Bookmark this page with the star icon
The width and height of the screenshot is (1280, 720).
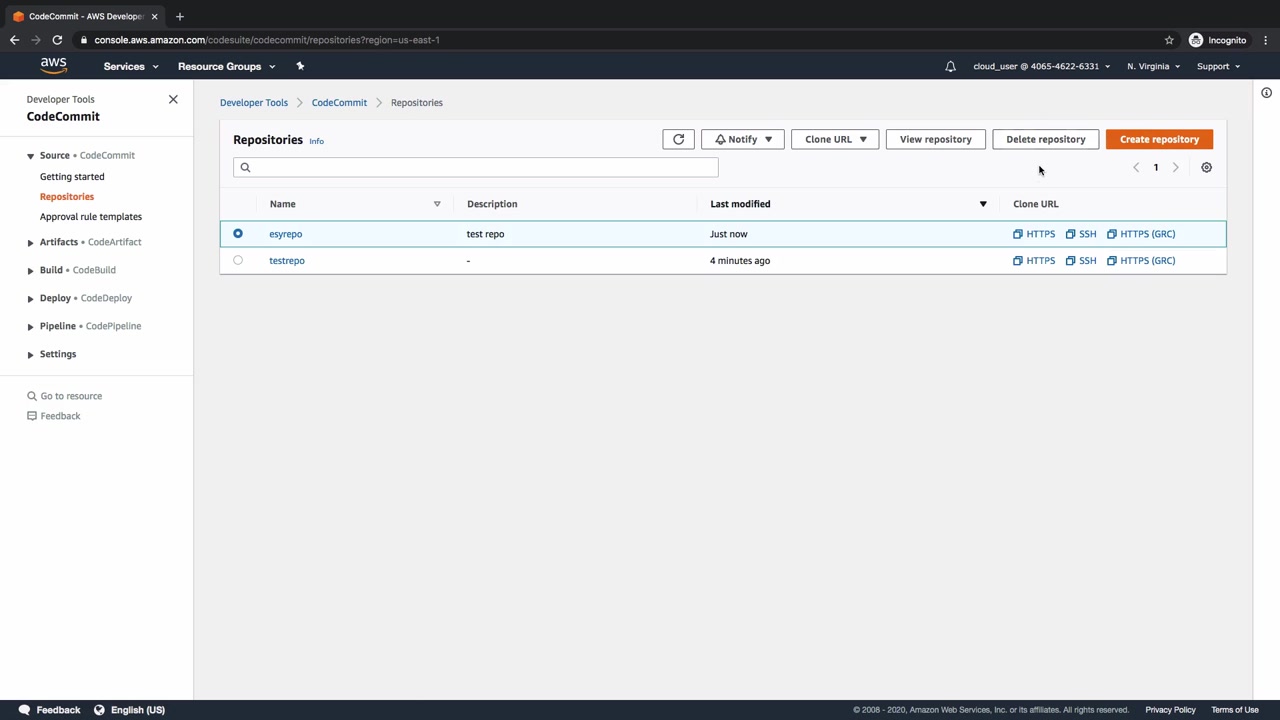pyautogui.click(x=1169, y=40)
